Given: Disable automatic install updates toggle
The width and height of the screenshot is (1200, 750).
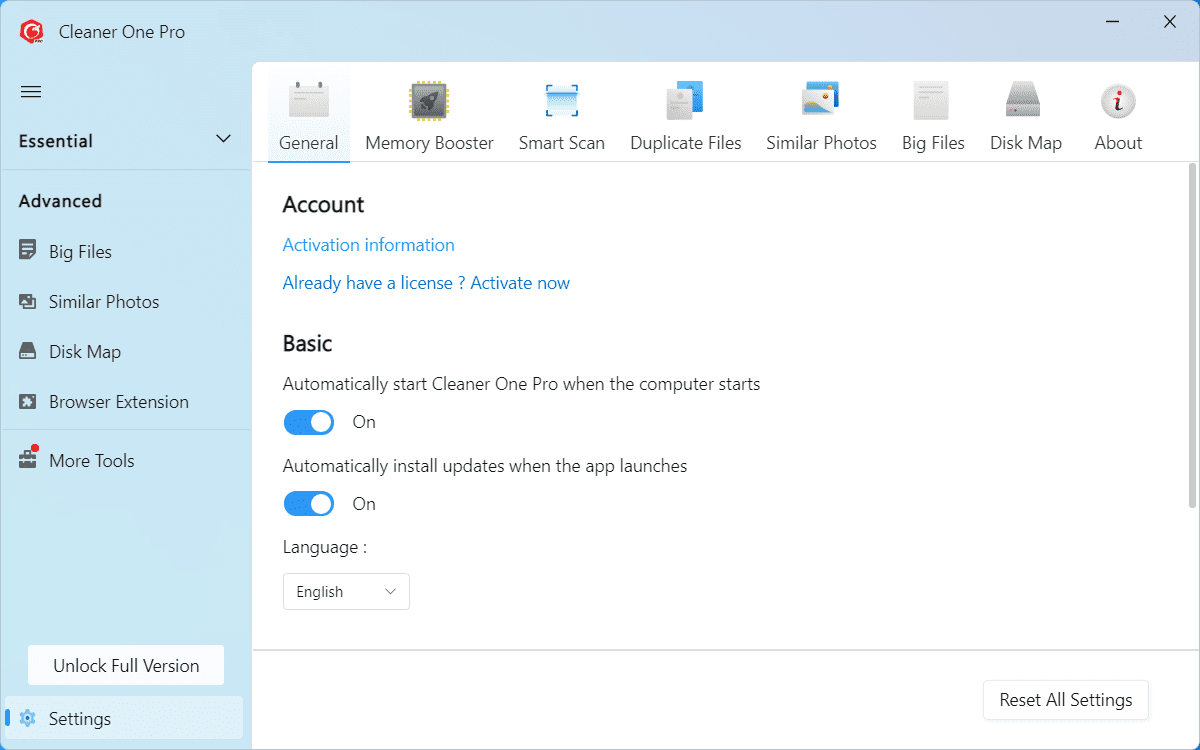Looking at the screenshot, I should [309, 504].
